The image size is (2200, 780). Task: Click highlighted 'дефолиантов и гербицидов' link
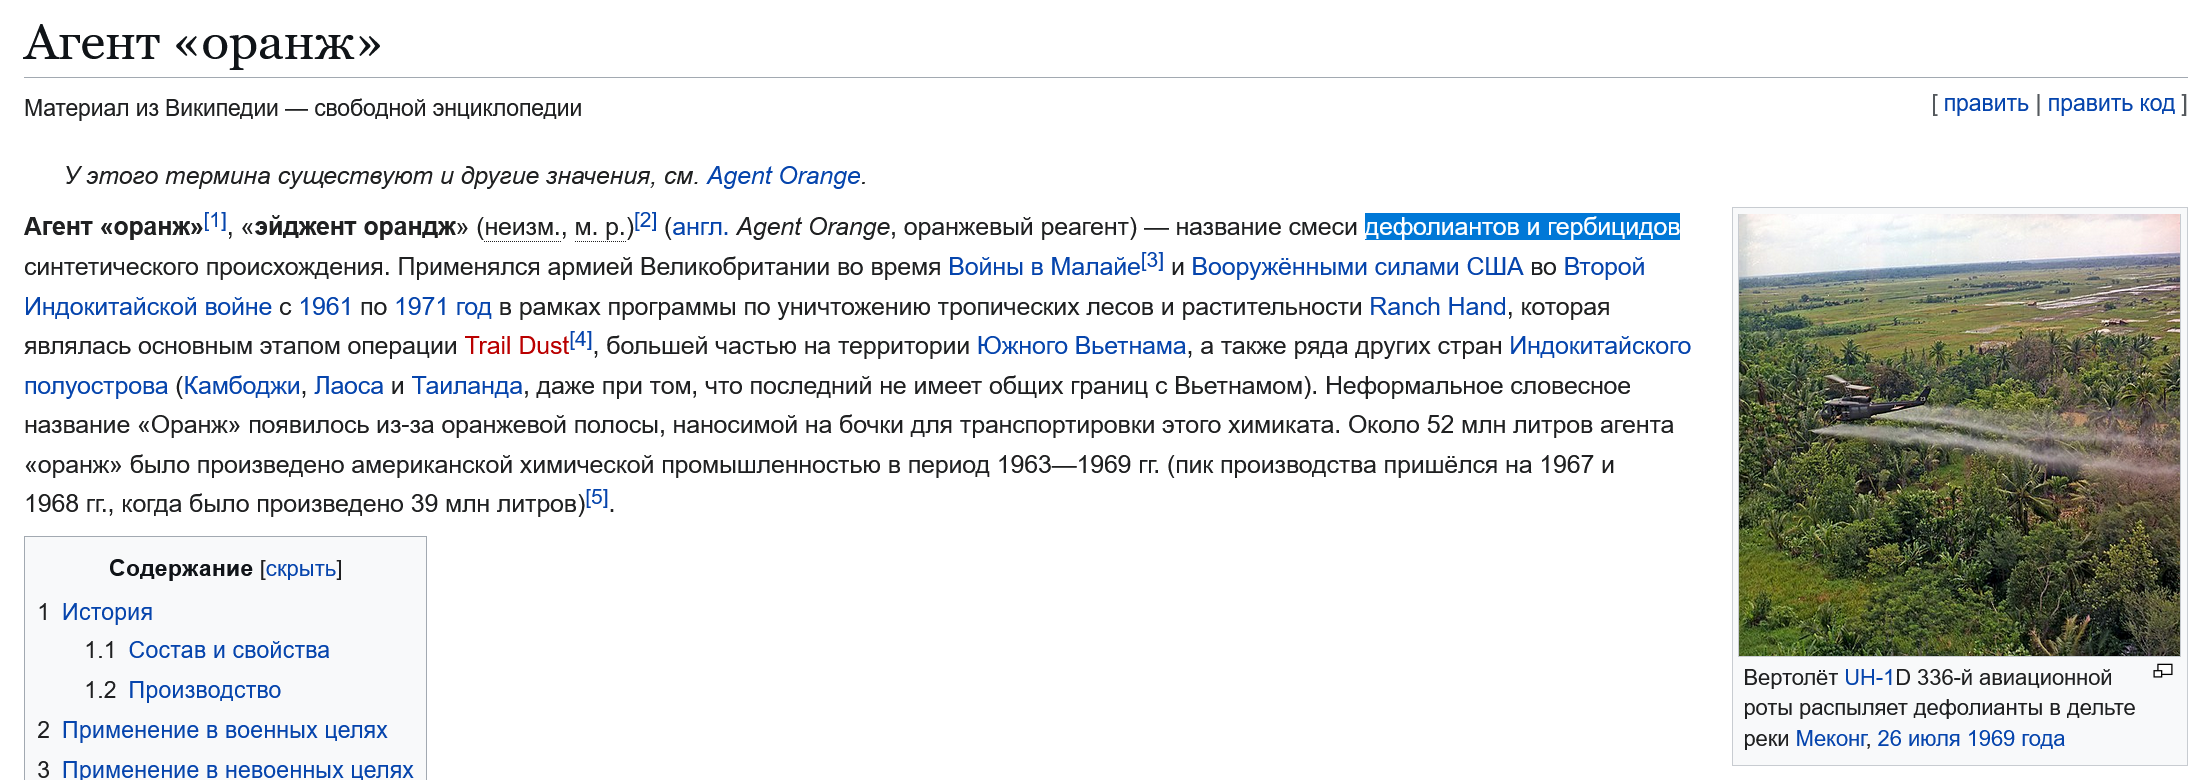1522,227
